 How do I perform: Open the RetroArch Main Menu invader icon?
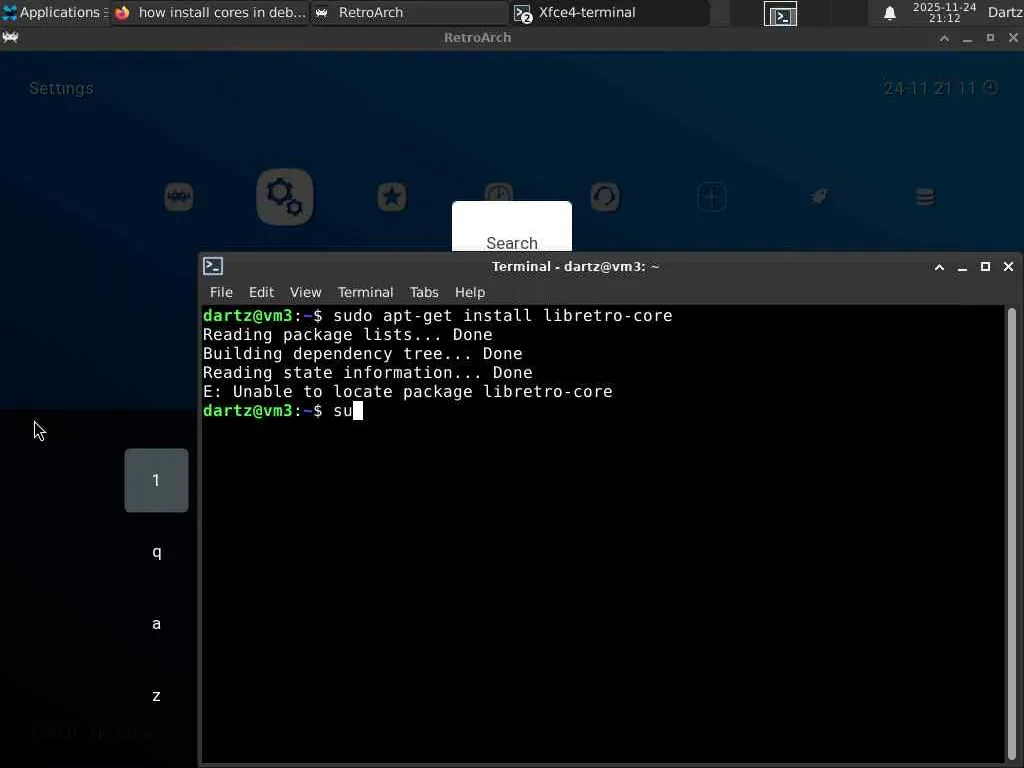[x=179, y=197]
